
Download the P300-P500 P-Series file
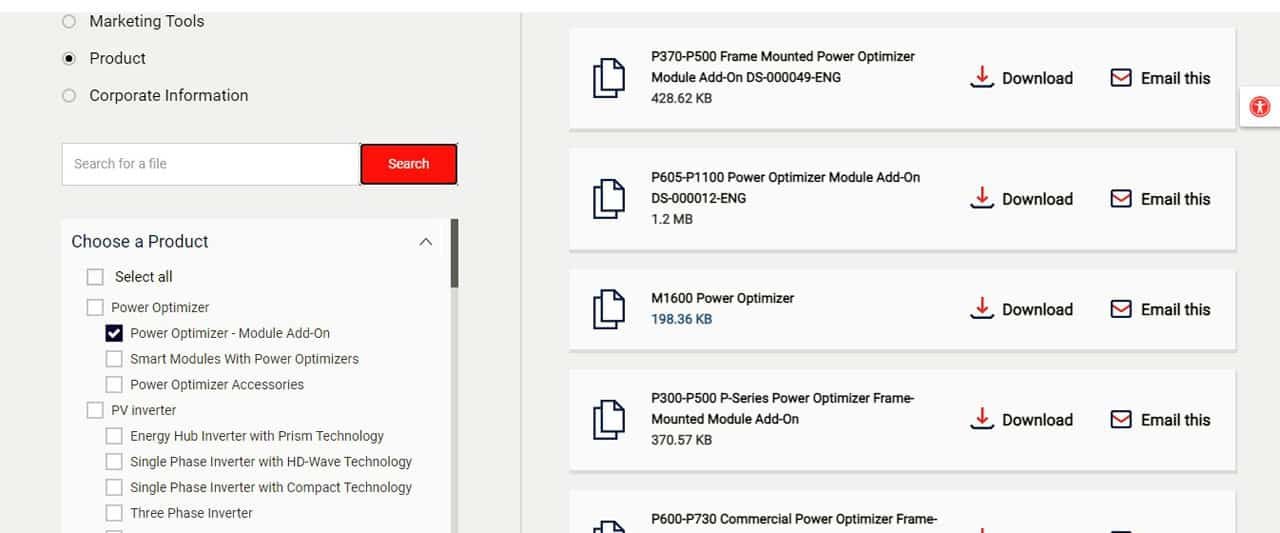[1022, 420]
